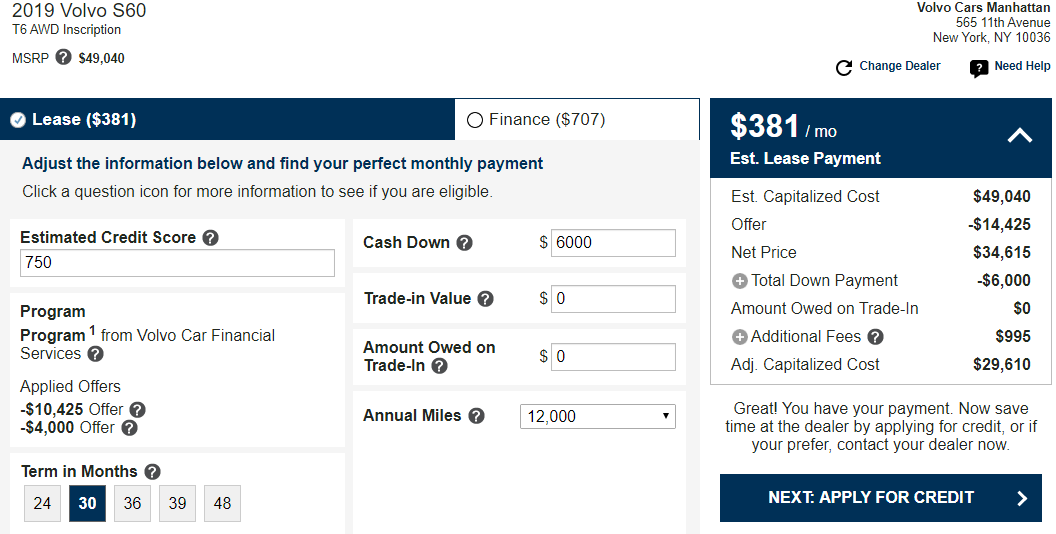Screen dimensions: 1056x534
Task: Select the Finance ($707) radio option
Action: 475,120
